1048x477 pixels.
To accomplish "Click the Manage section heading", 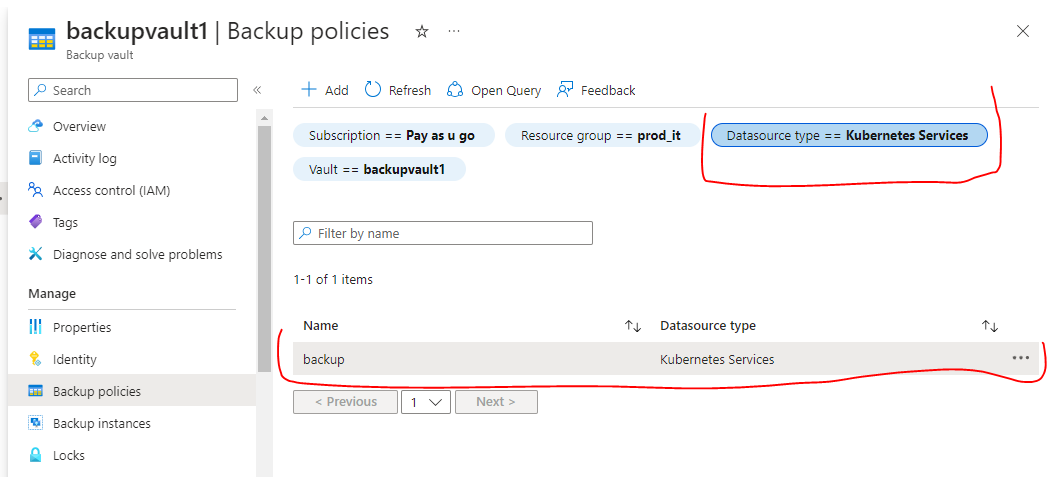I will coord(52,293).
